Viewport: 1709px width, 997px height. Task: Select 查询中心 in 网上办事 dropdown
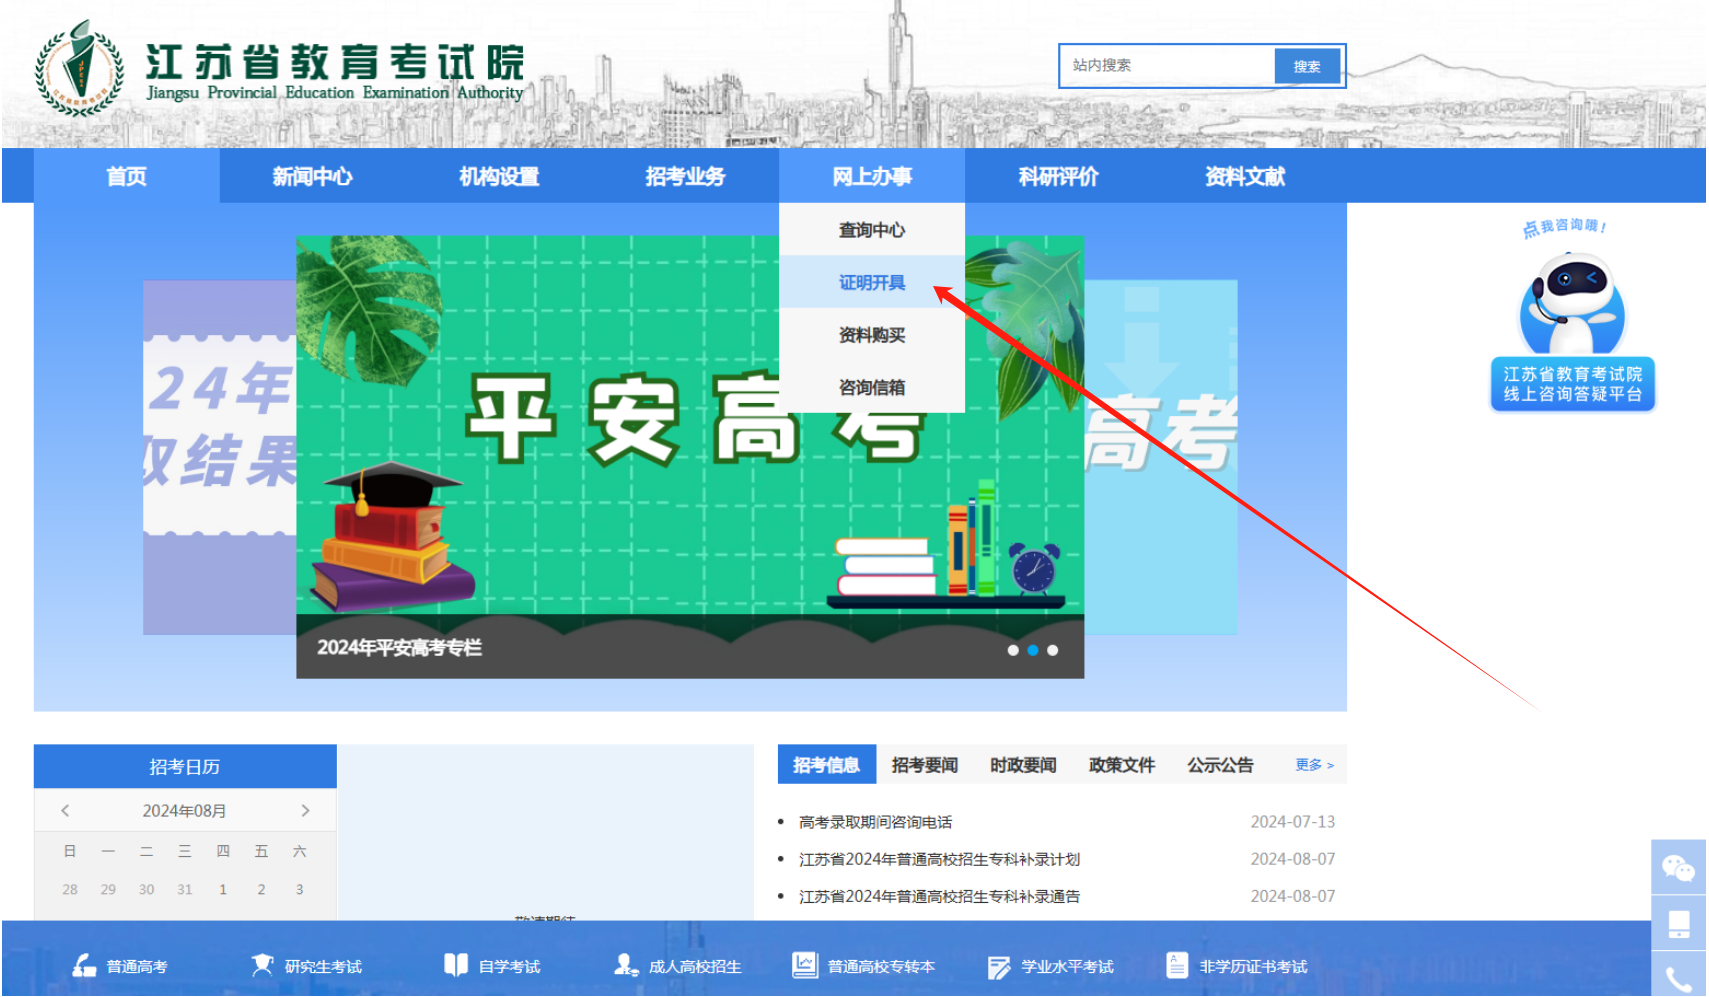pos(871,230)
